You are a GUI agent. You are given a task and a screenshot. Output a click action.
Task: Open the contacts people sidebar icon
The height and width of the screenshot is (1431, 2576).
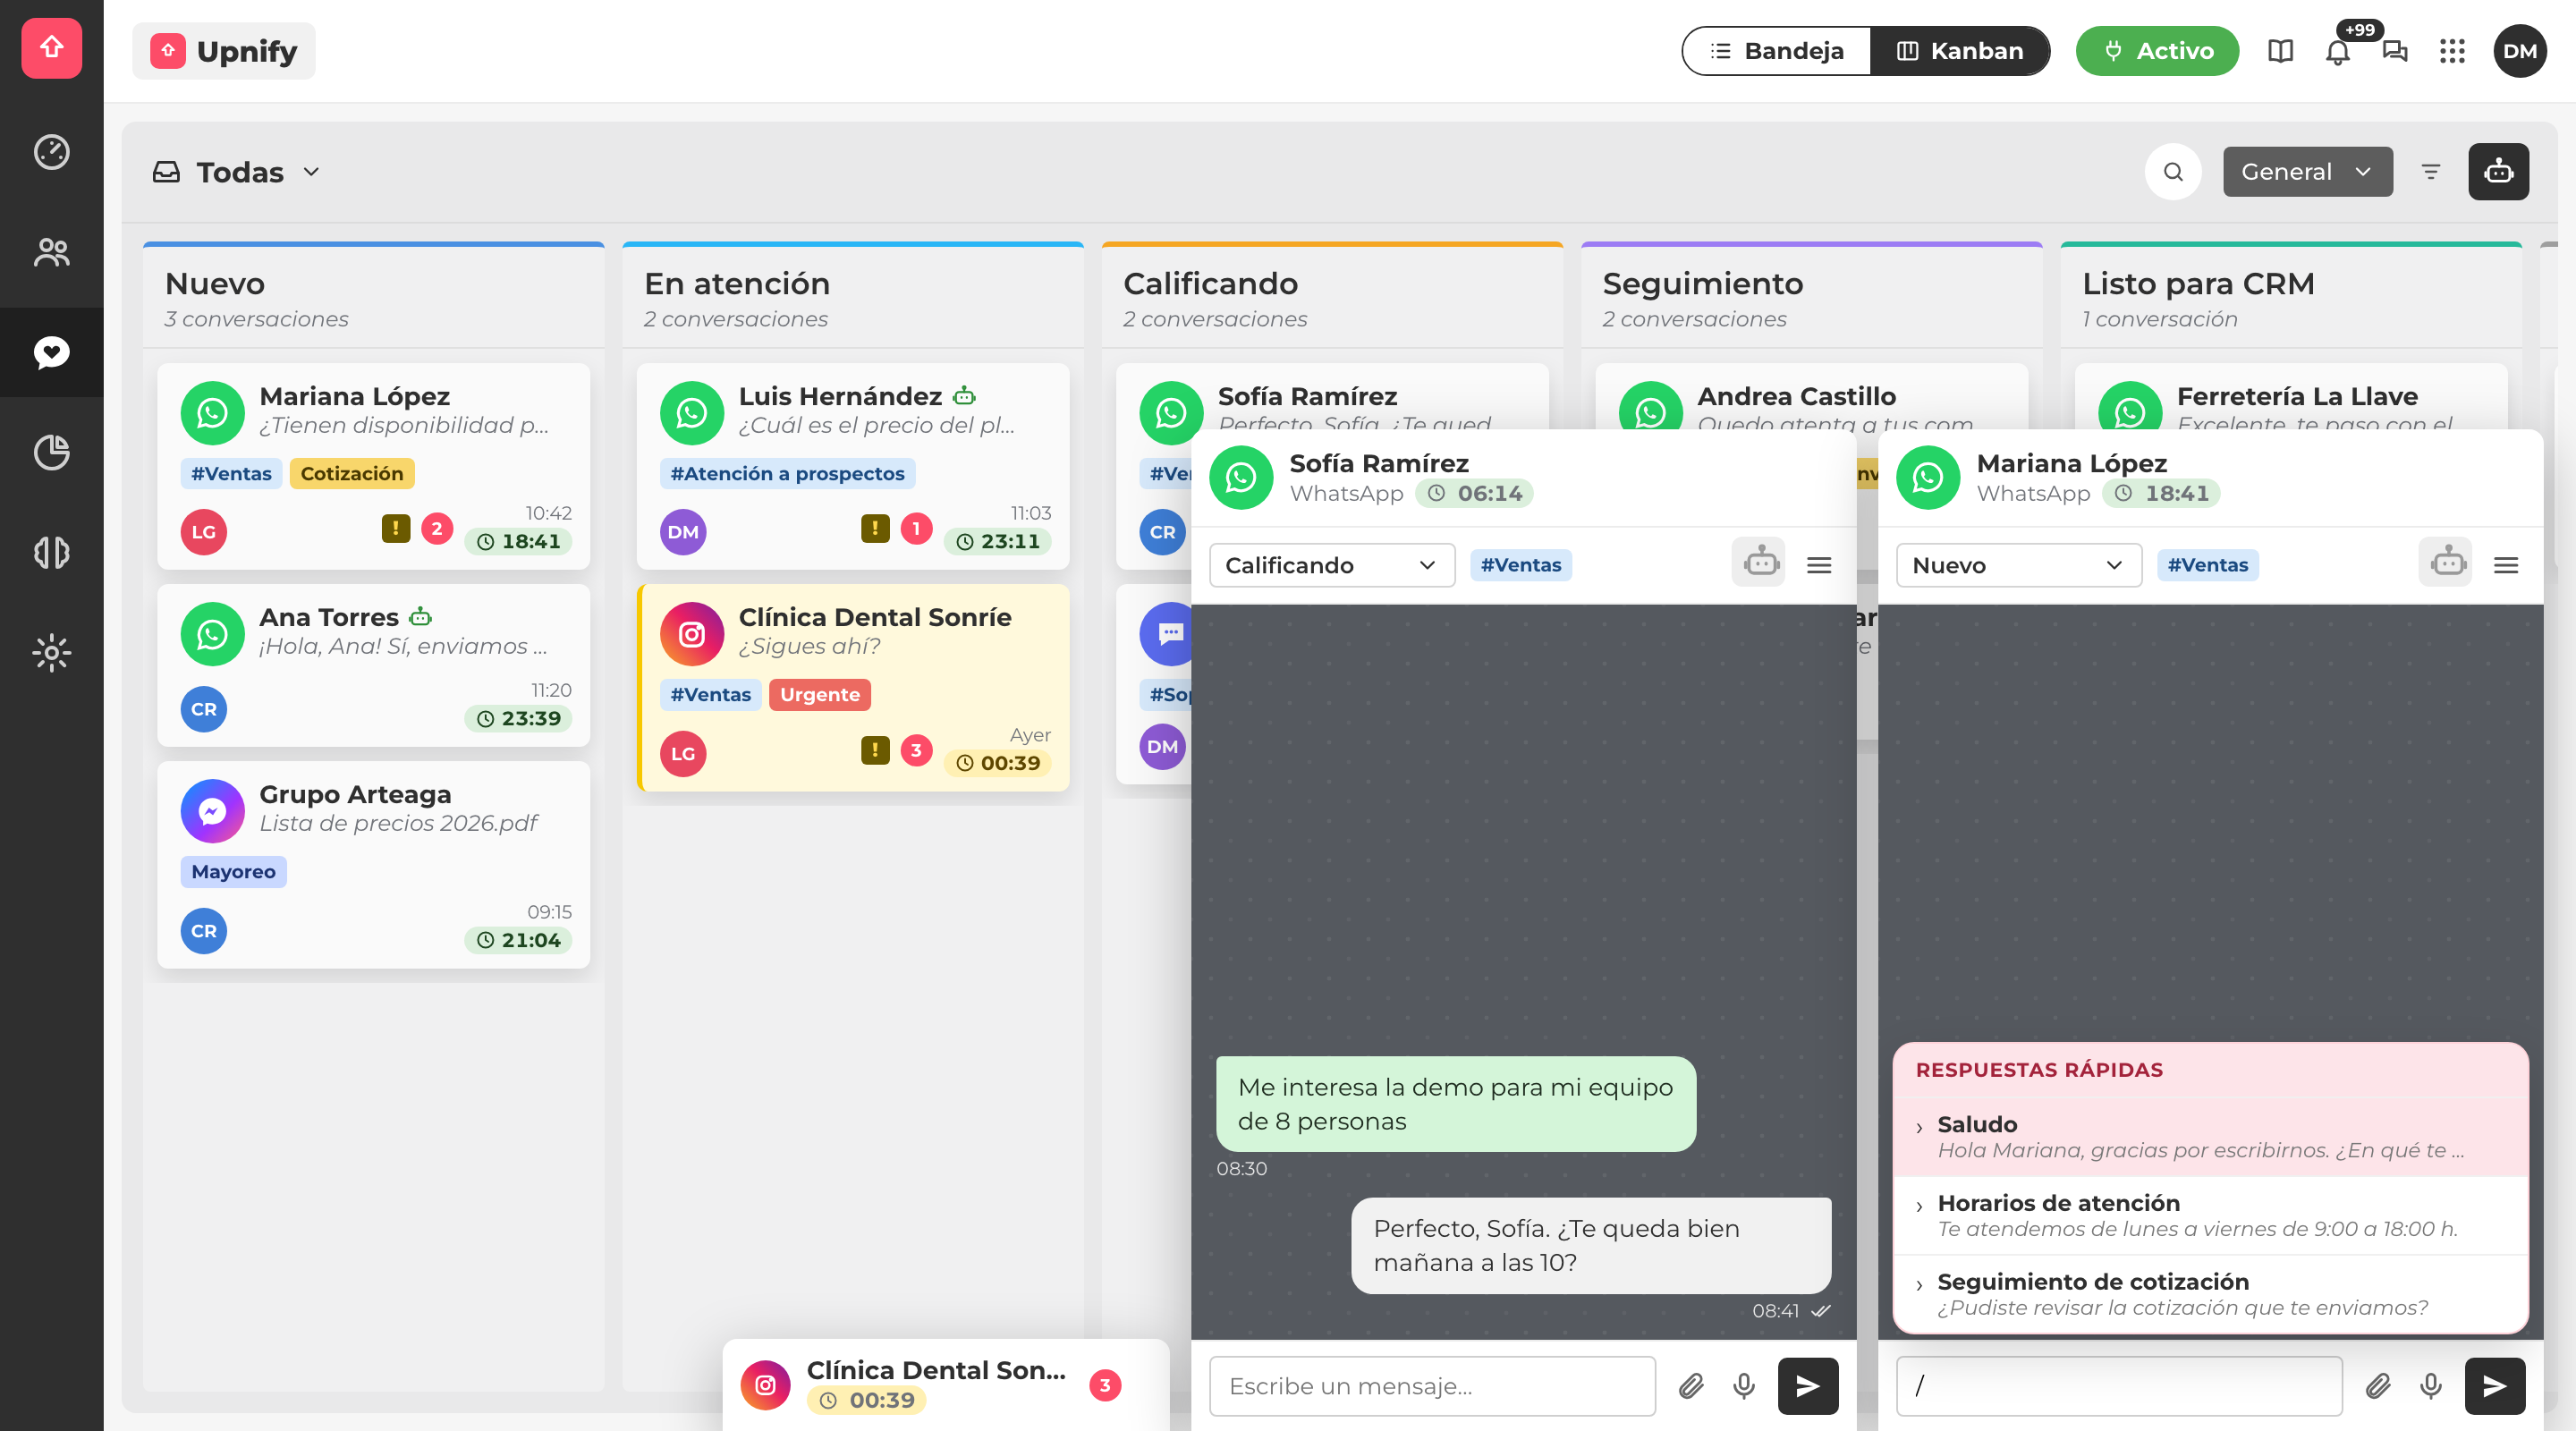tap(52, 252)
